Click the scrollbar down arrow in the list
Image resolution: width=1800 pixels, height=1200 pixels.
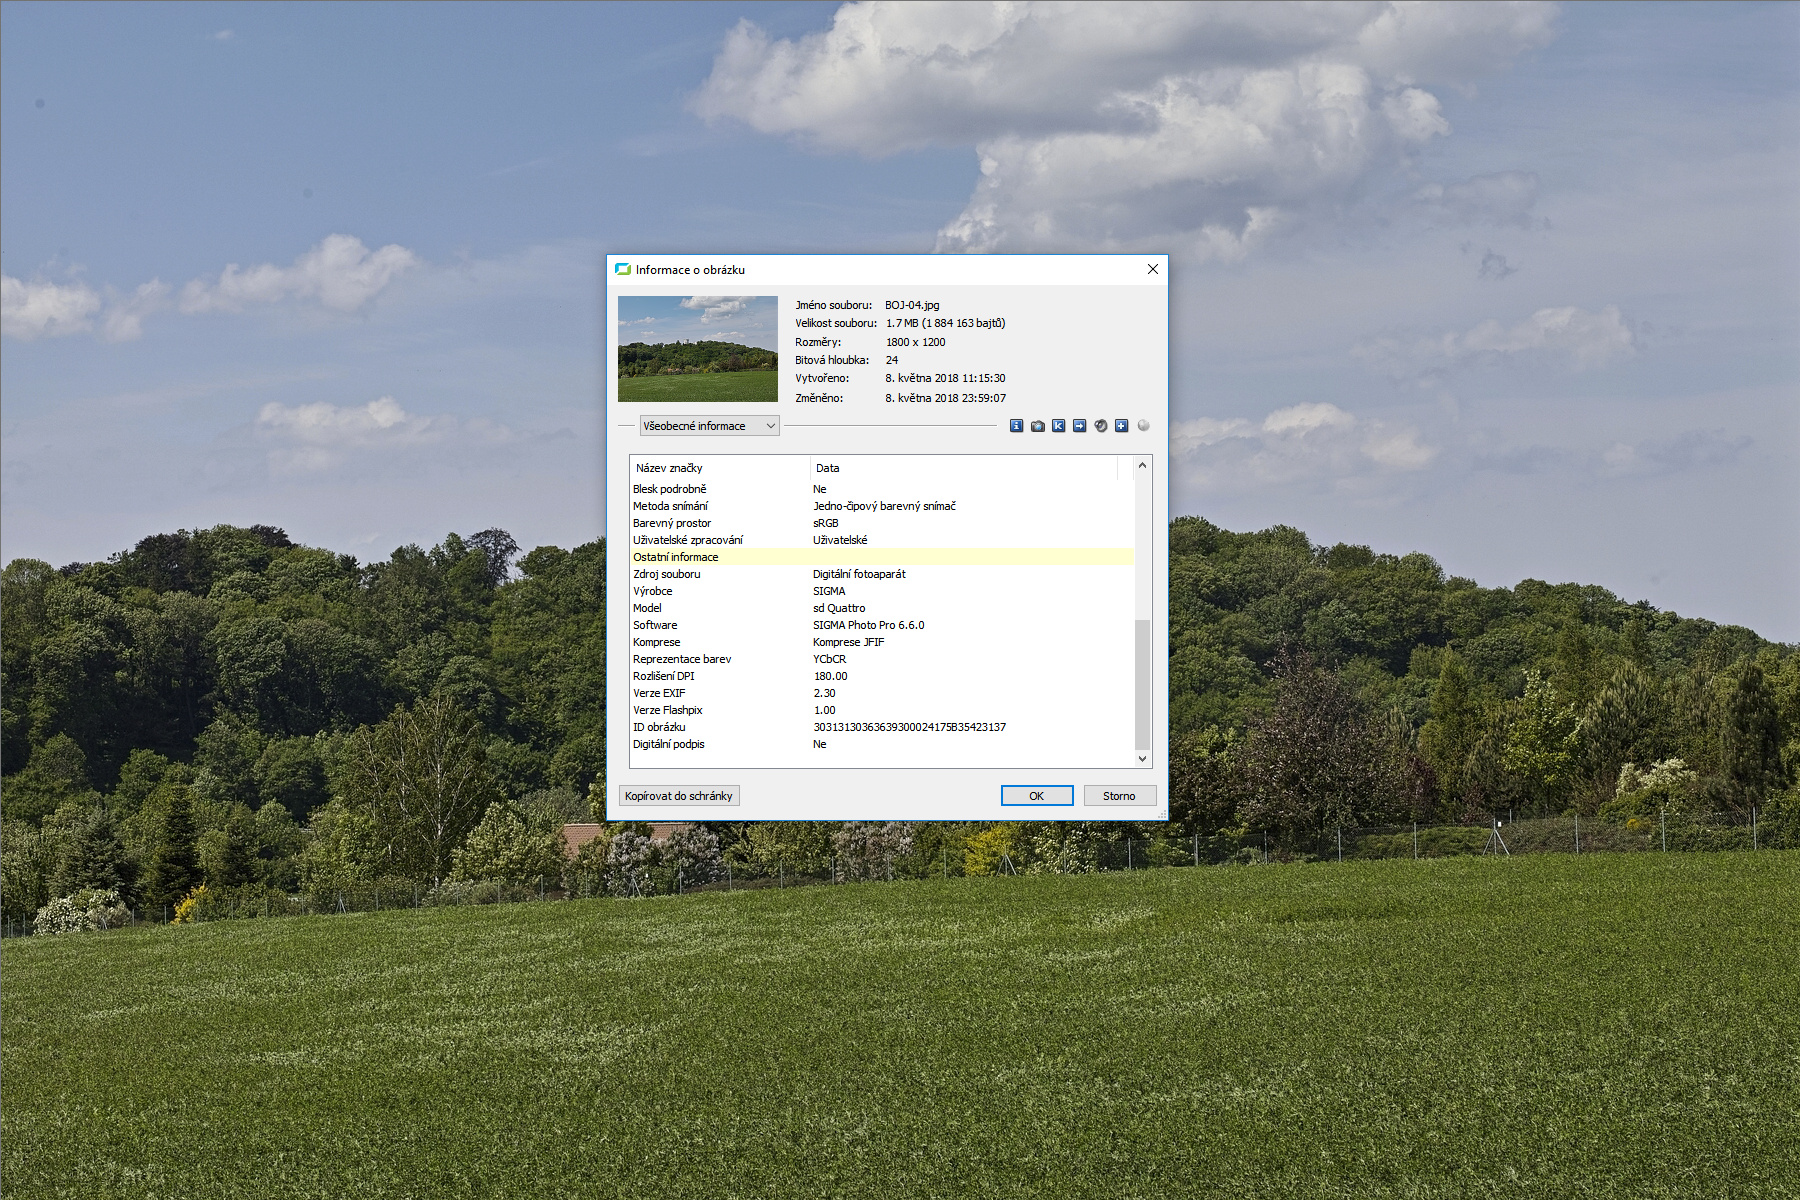coord(1142,759)
